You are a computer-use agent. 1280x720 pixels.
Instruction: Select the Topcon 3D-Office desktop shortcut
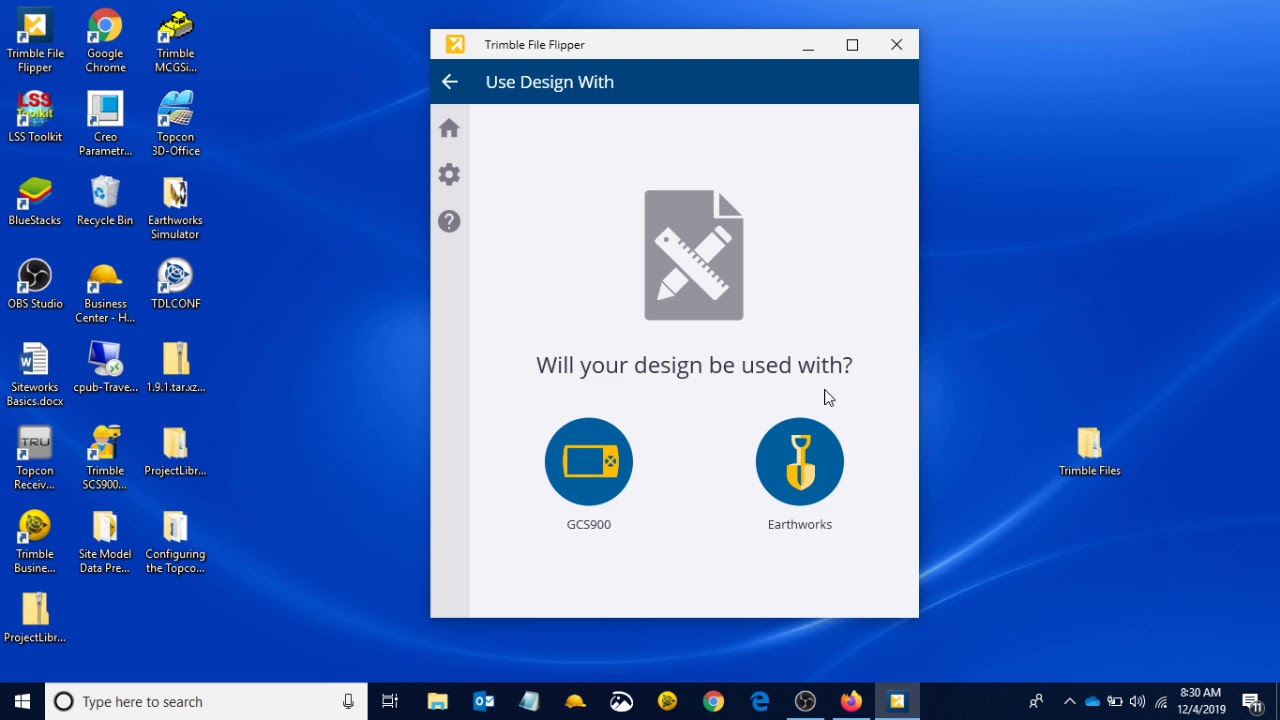[175, 125]
